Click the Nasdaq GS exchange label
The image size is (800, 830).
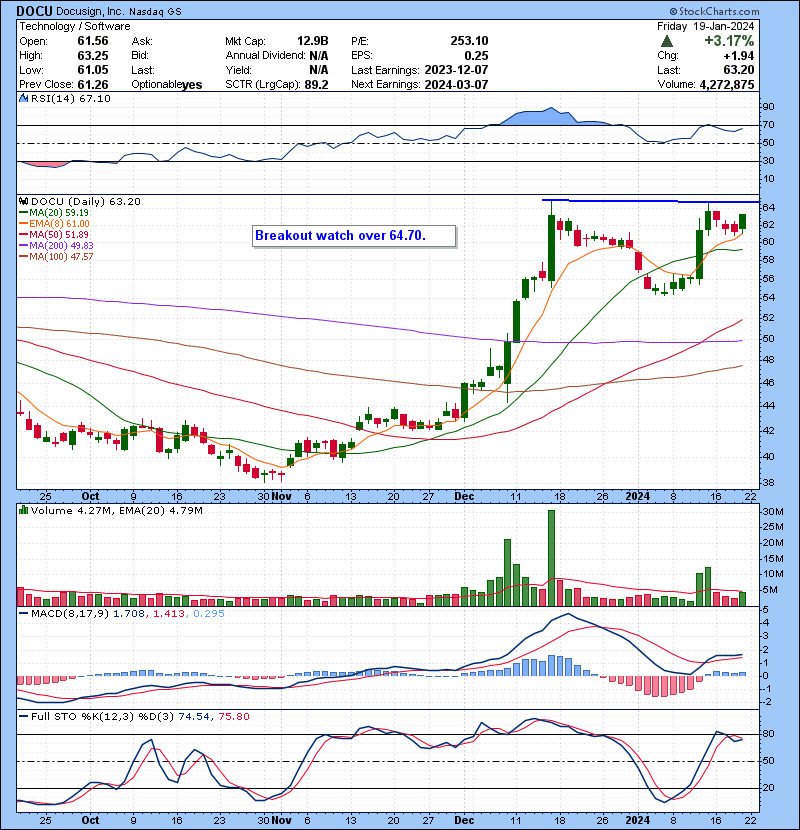(x=155, y=12)
